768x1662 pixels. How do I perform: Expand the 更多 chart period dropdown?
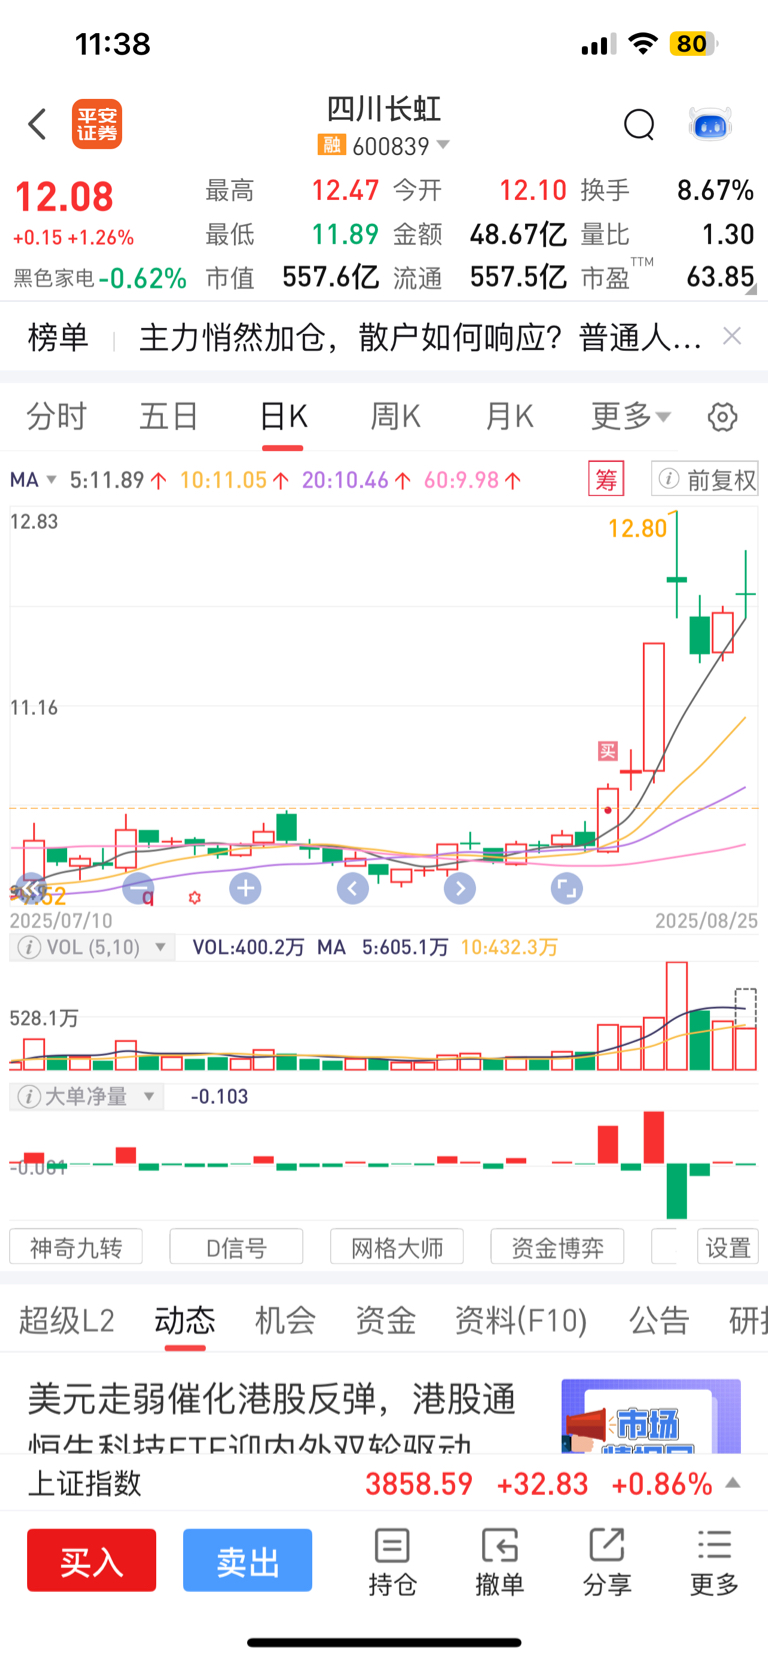[x=631, y=416]
